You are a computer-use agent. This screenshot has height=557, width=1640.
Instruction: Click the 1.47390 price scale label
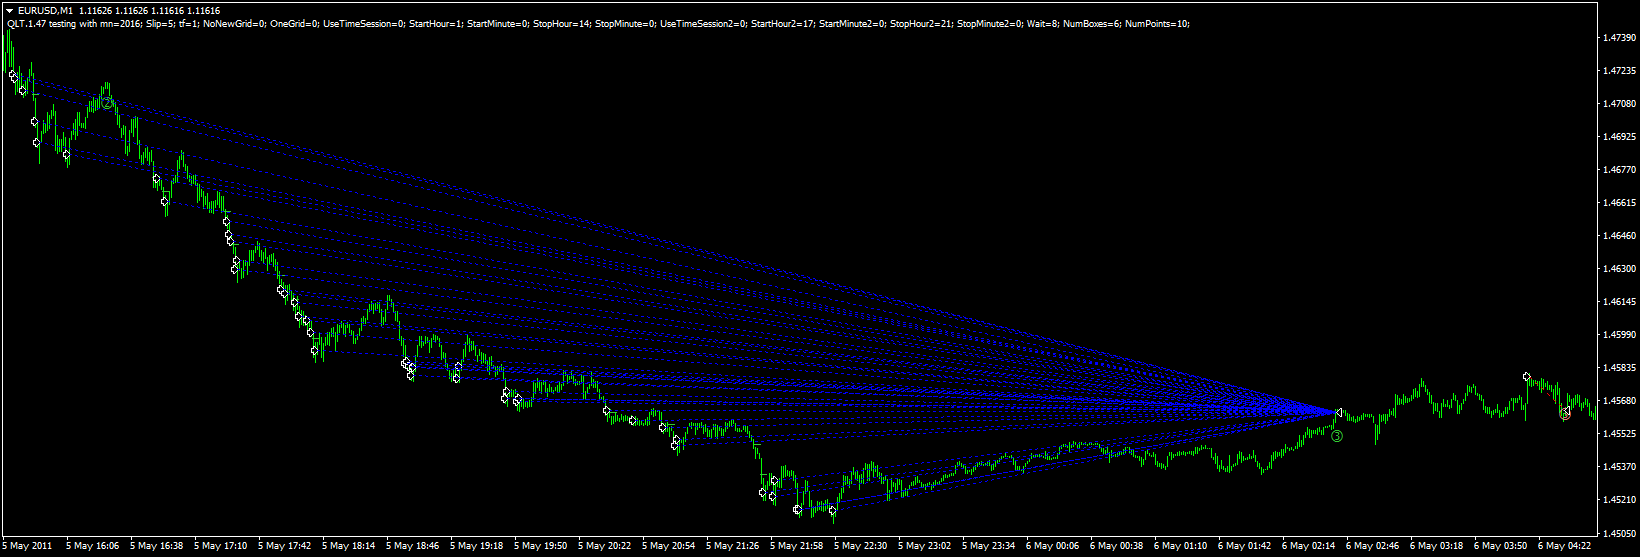click(x=1619, y=38)
